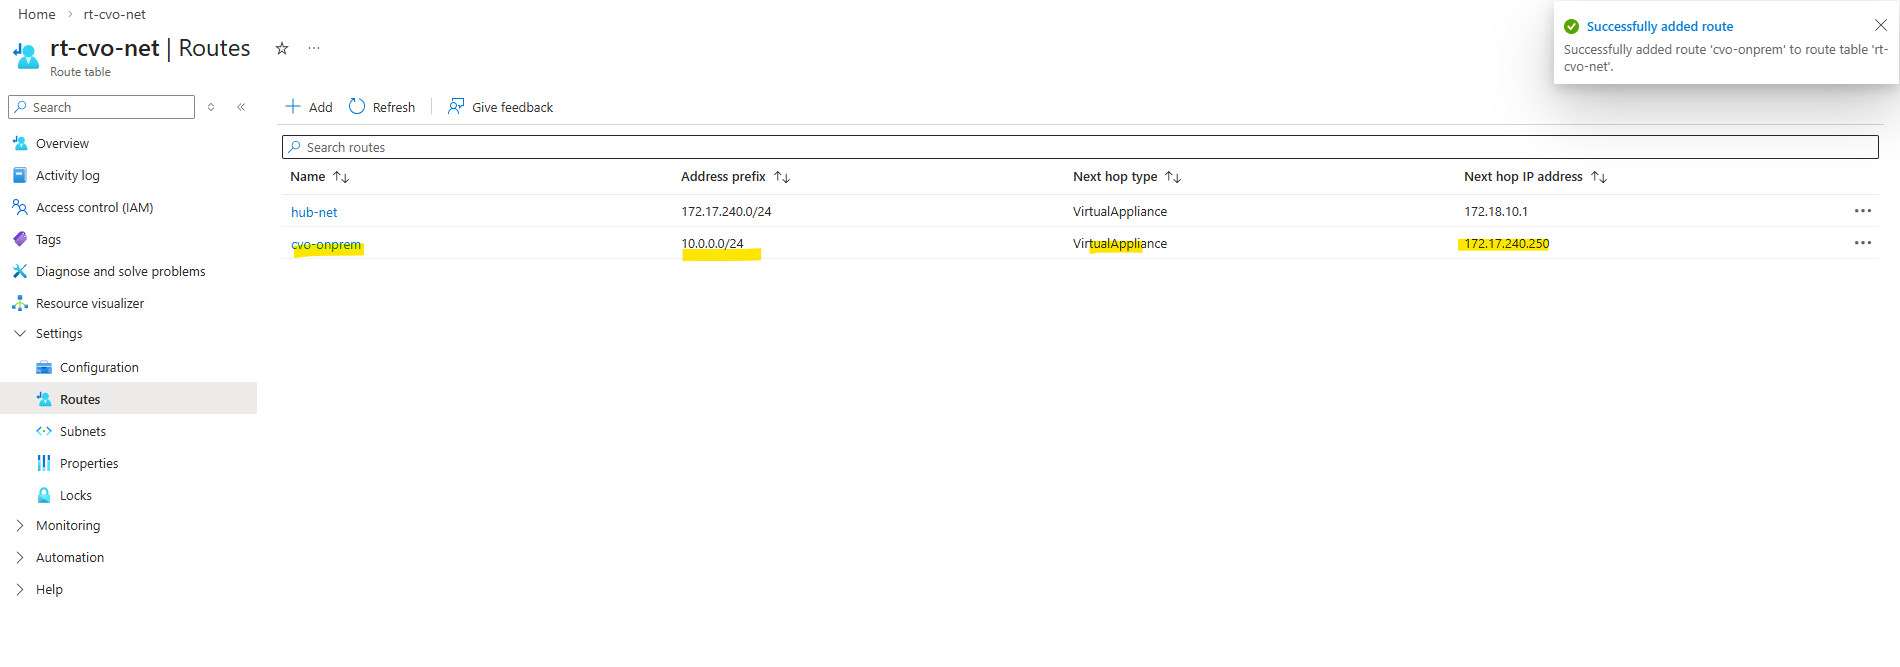
Task: Click the Resource visualizer icon
Action: tap(20, 303)
